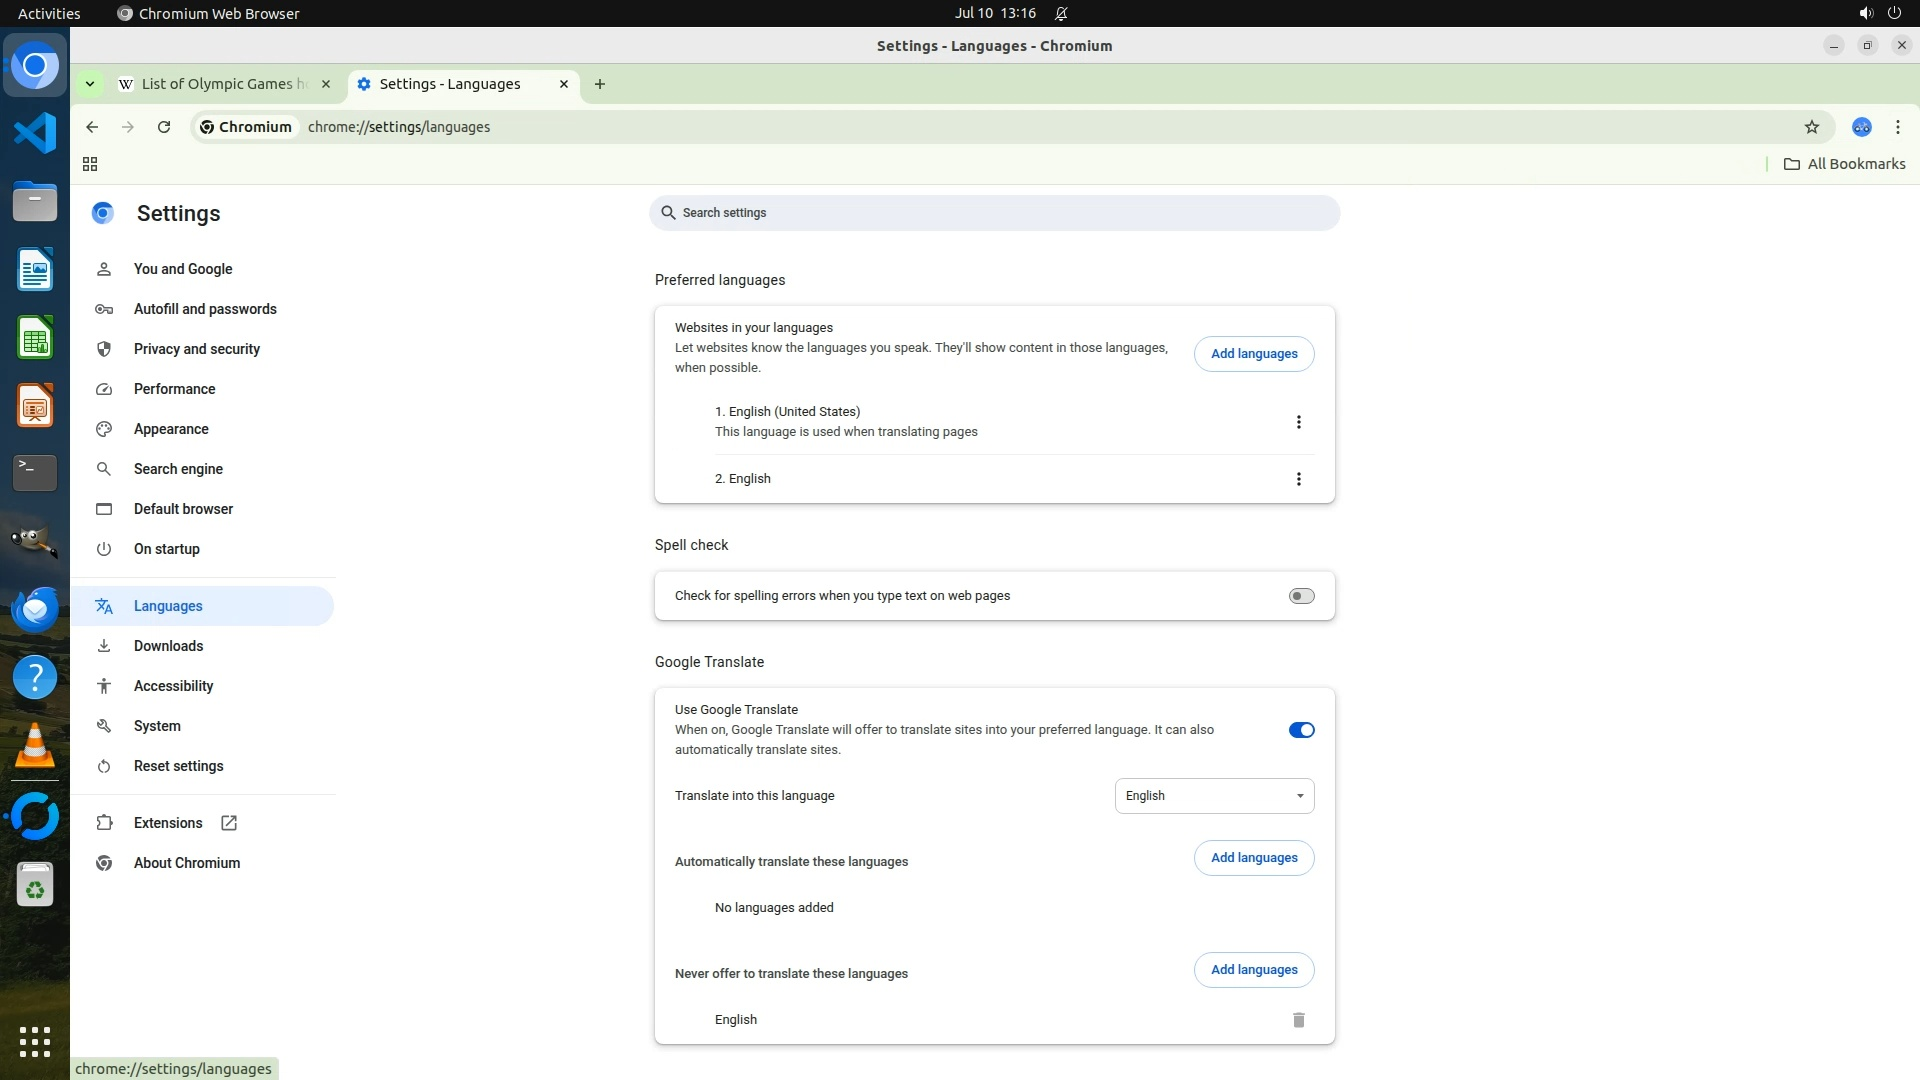This screenshot has height=1080, width=1920.
Task: Open Chromium three-dot main menu
Action: [1897, 127]
